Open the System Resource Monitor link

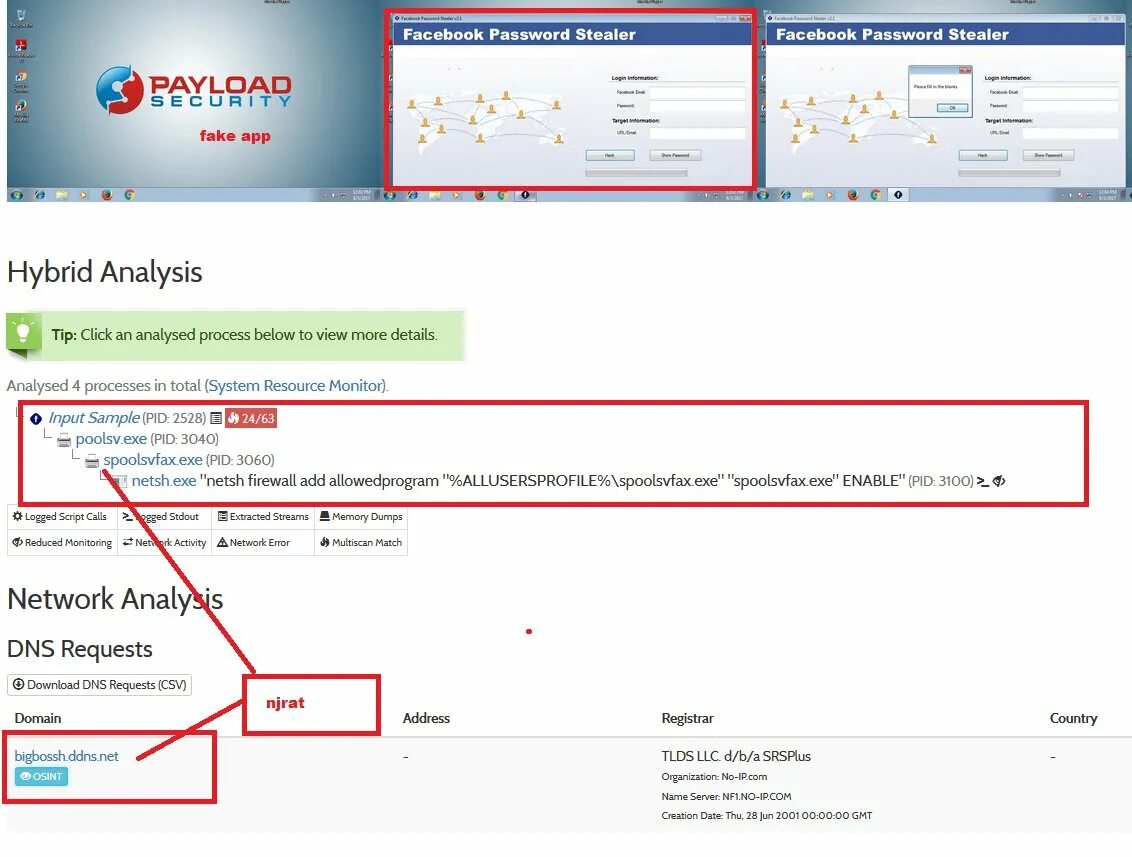point(295,386)
